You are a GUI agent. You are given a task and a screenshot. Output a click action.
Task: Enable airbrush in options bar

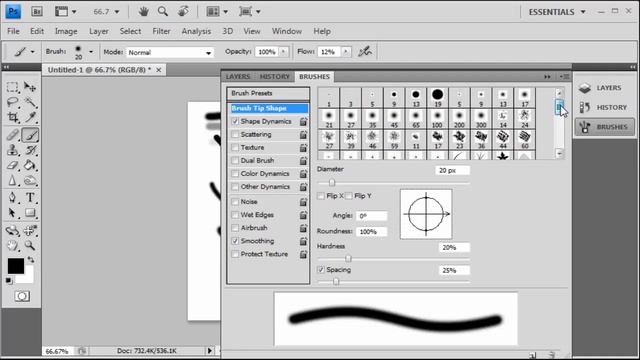[365, 51]
